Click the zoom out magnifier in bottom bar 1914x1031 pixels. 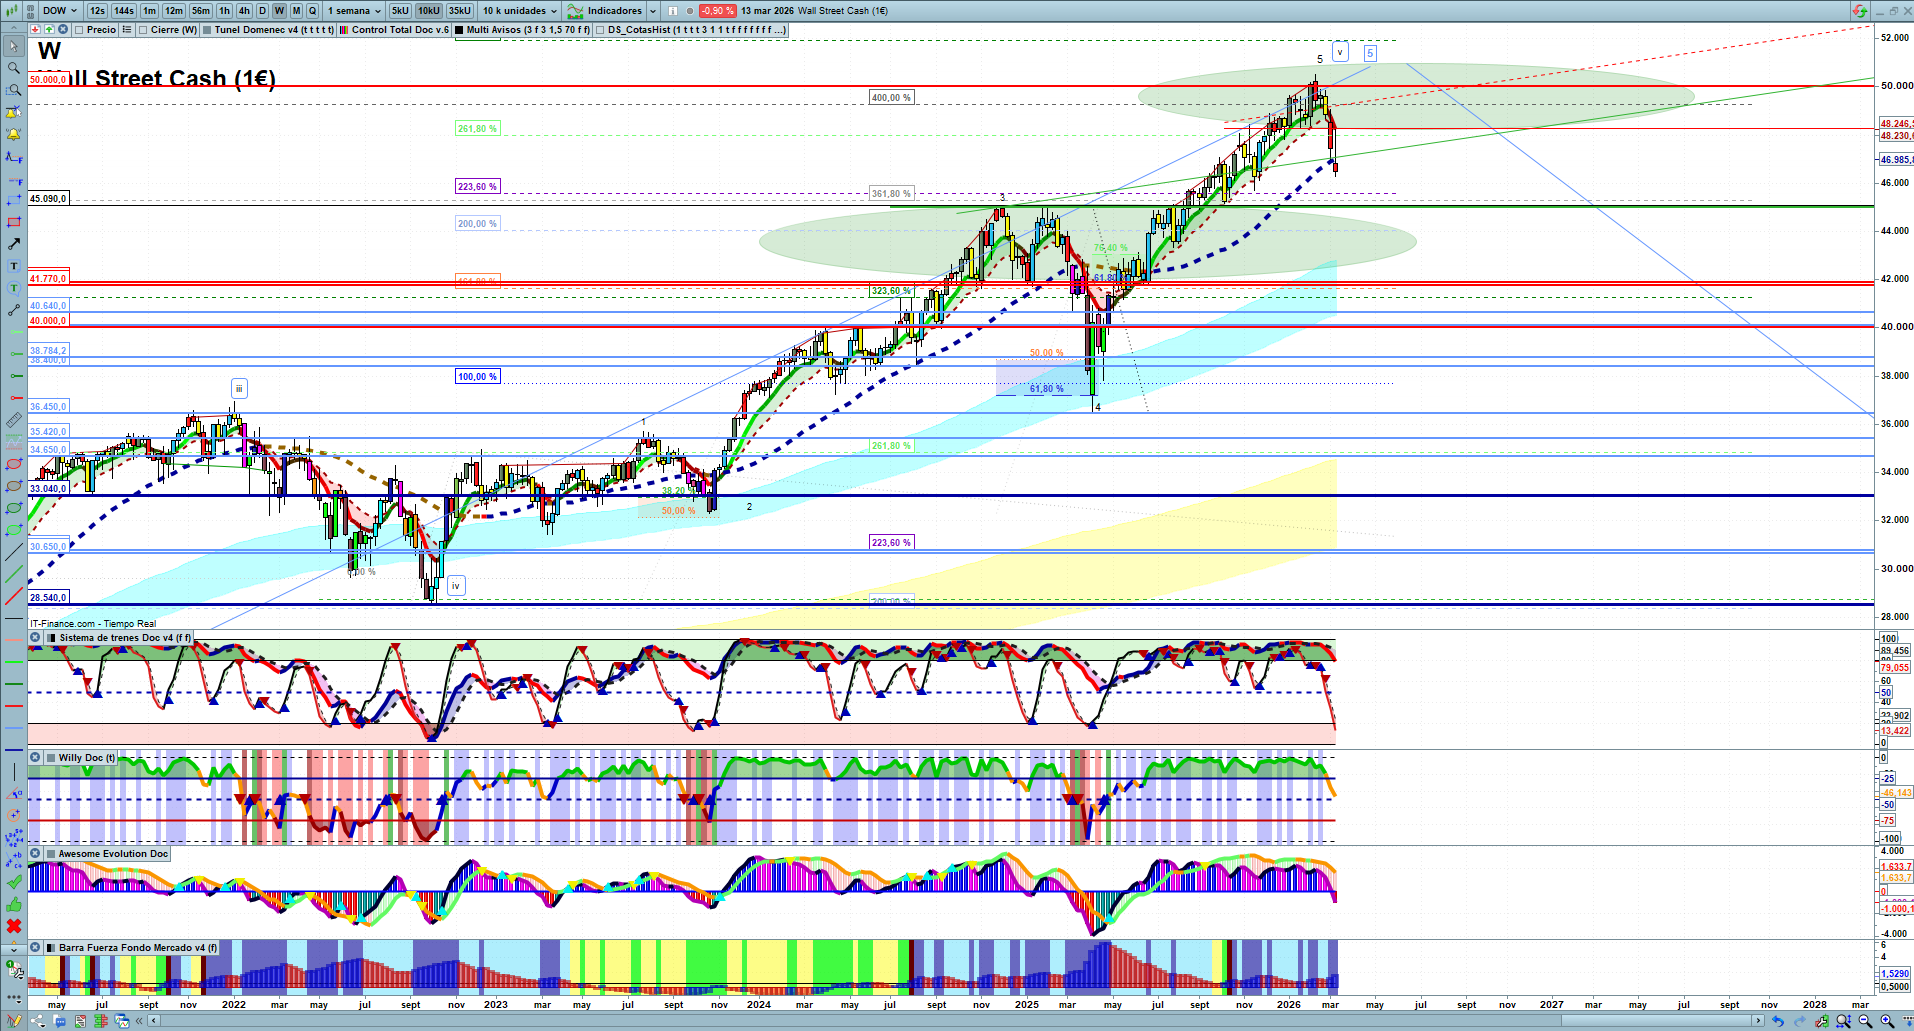point(1865,1021)
